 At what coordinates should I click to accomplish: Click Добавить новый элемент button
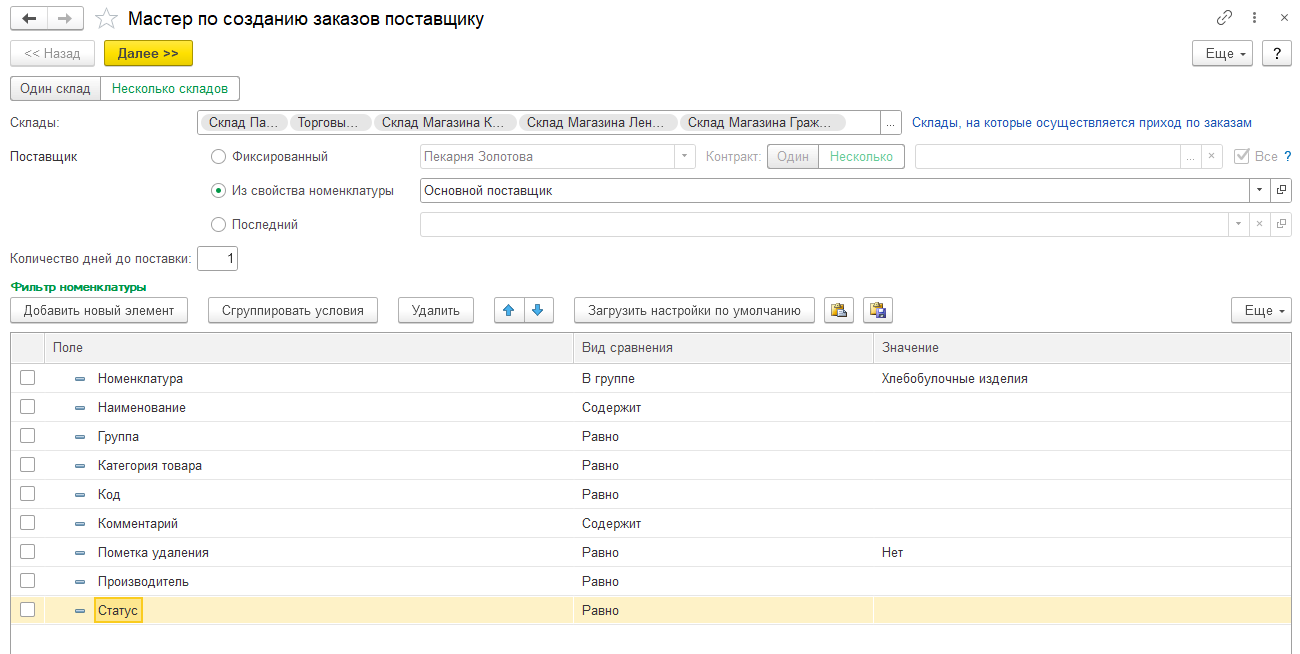[x=99, y=310]
